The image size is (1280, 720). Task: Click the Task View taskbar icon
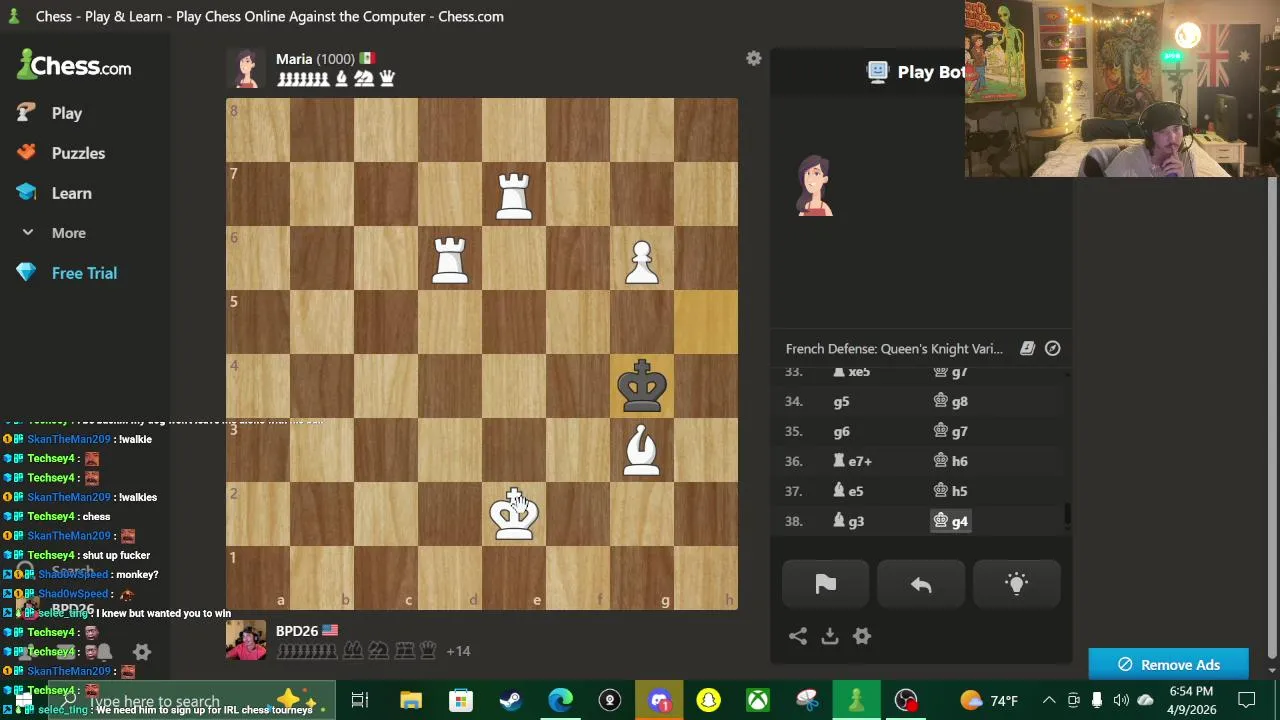pos(360,700)
